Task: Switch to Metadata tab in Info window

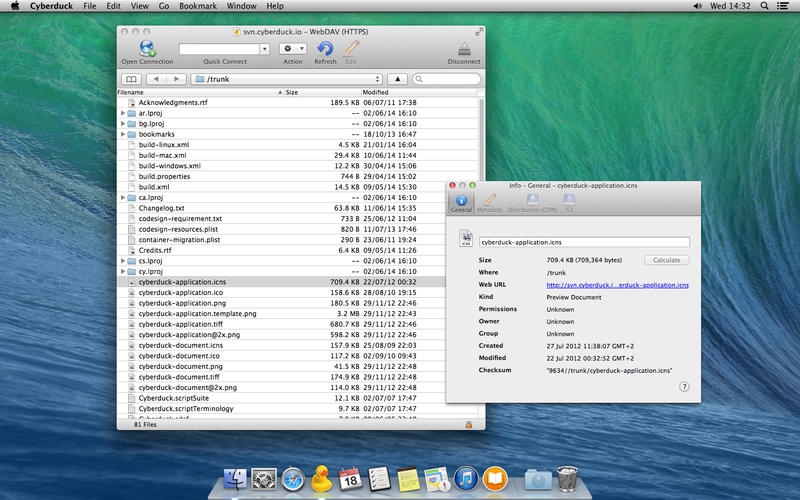Action: point(489,203)
